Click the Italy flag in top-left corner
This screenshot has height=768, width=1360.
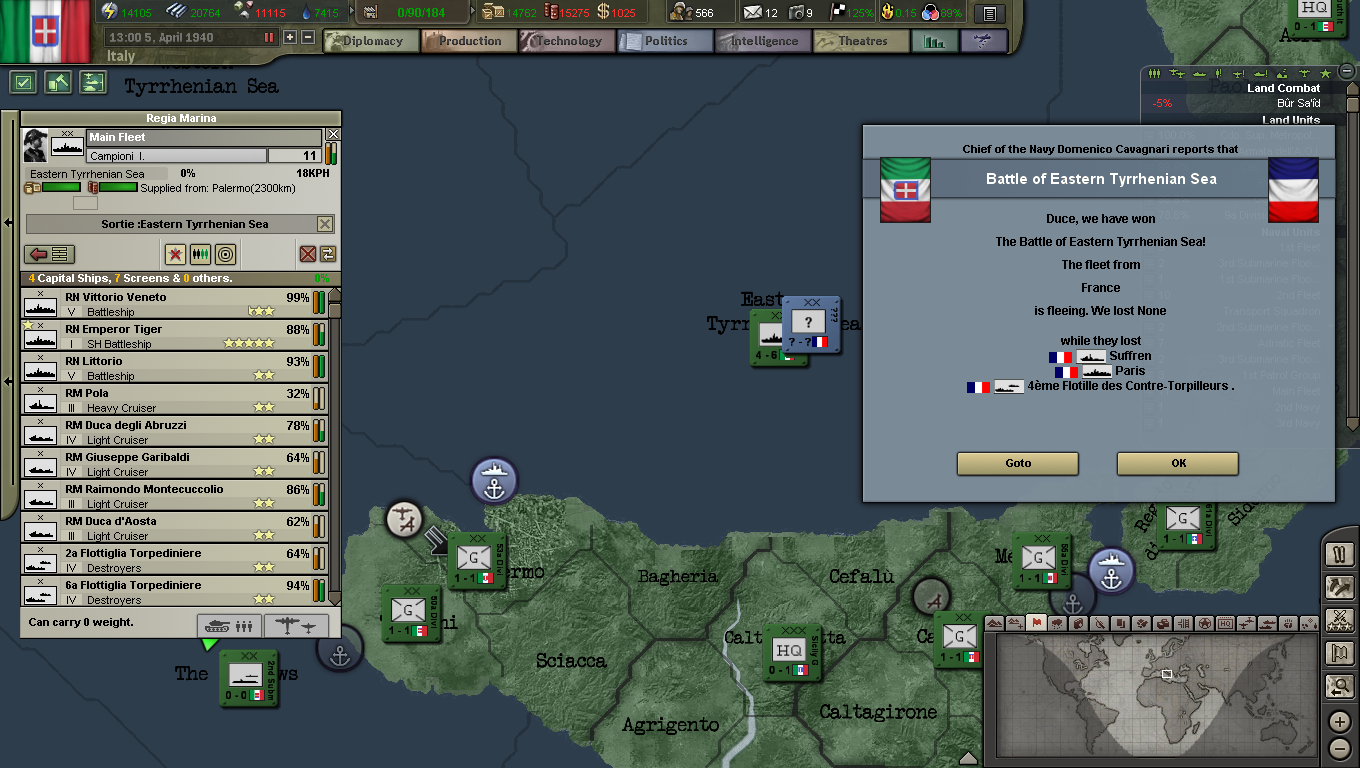[47, 30]
